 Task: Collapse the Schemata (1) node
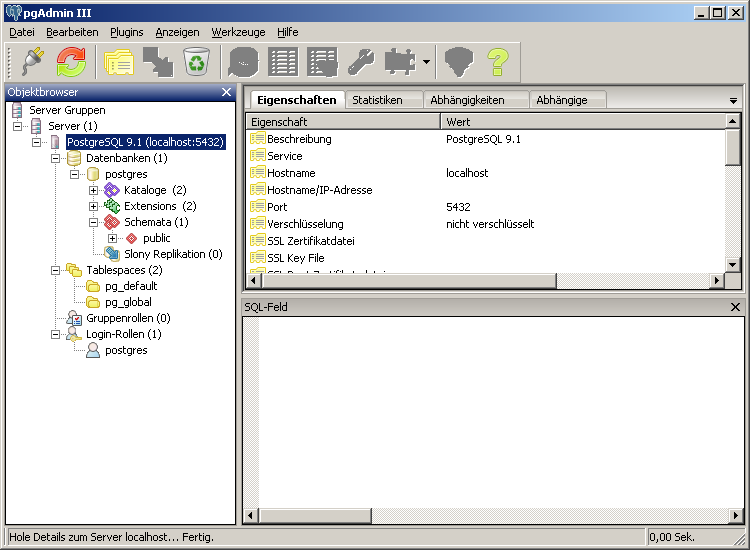tap(94, 222)
